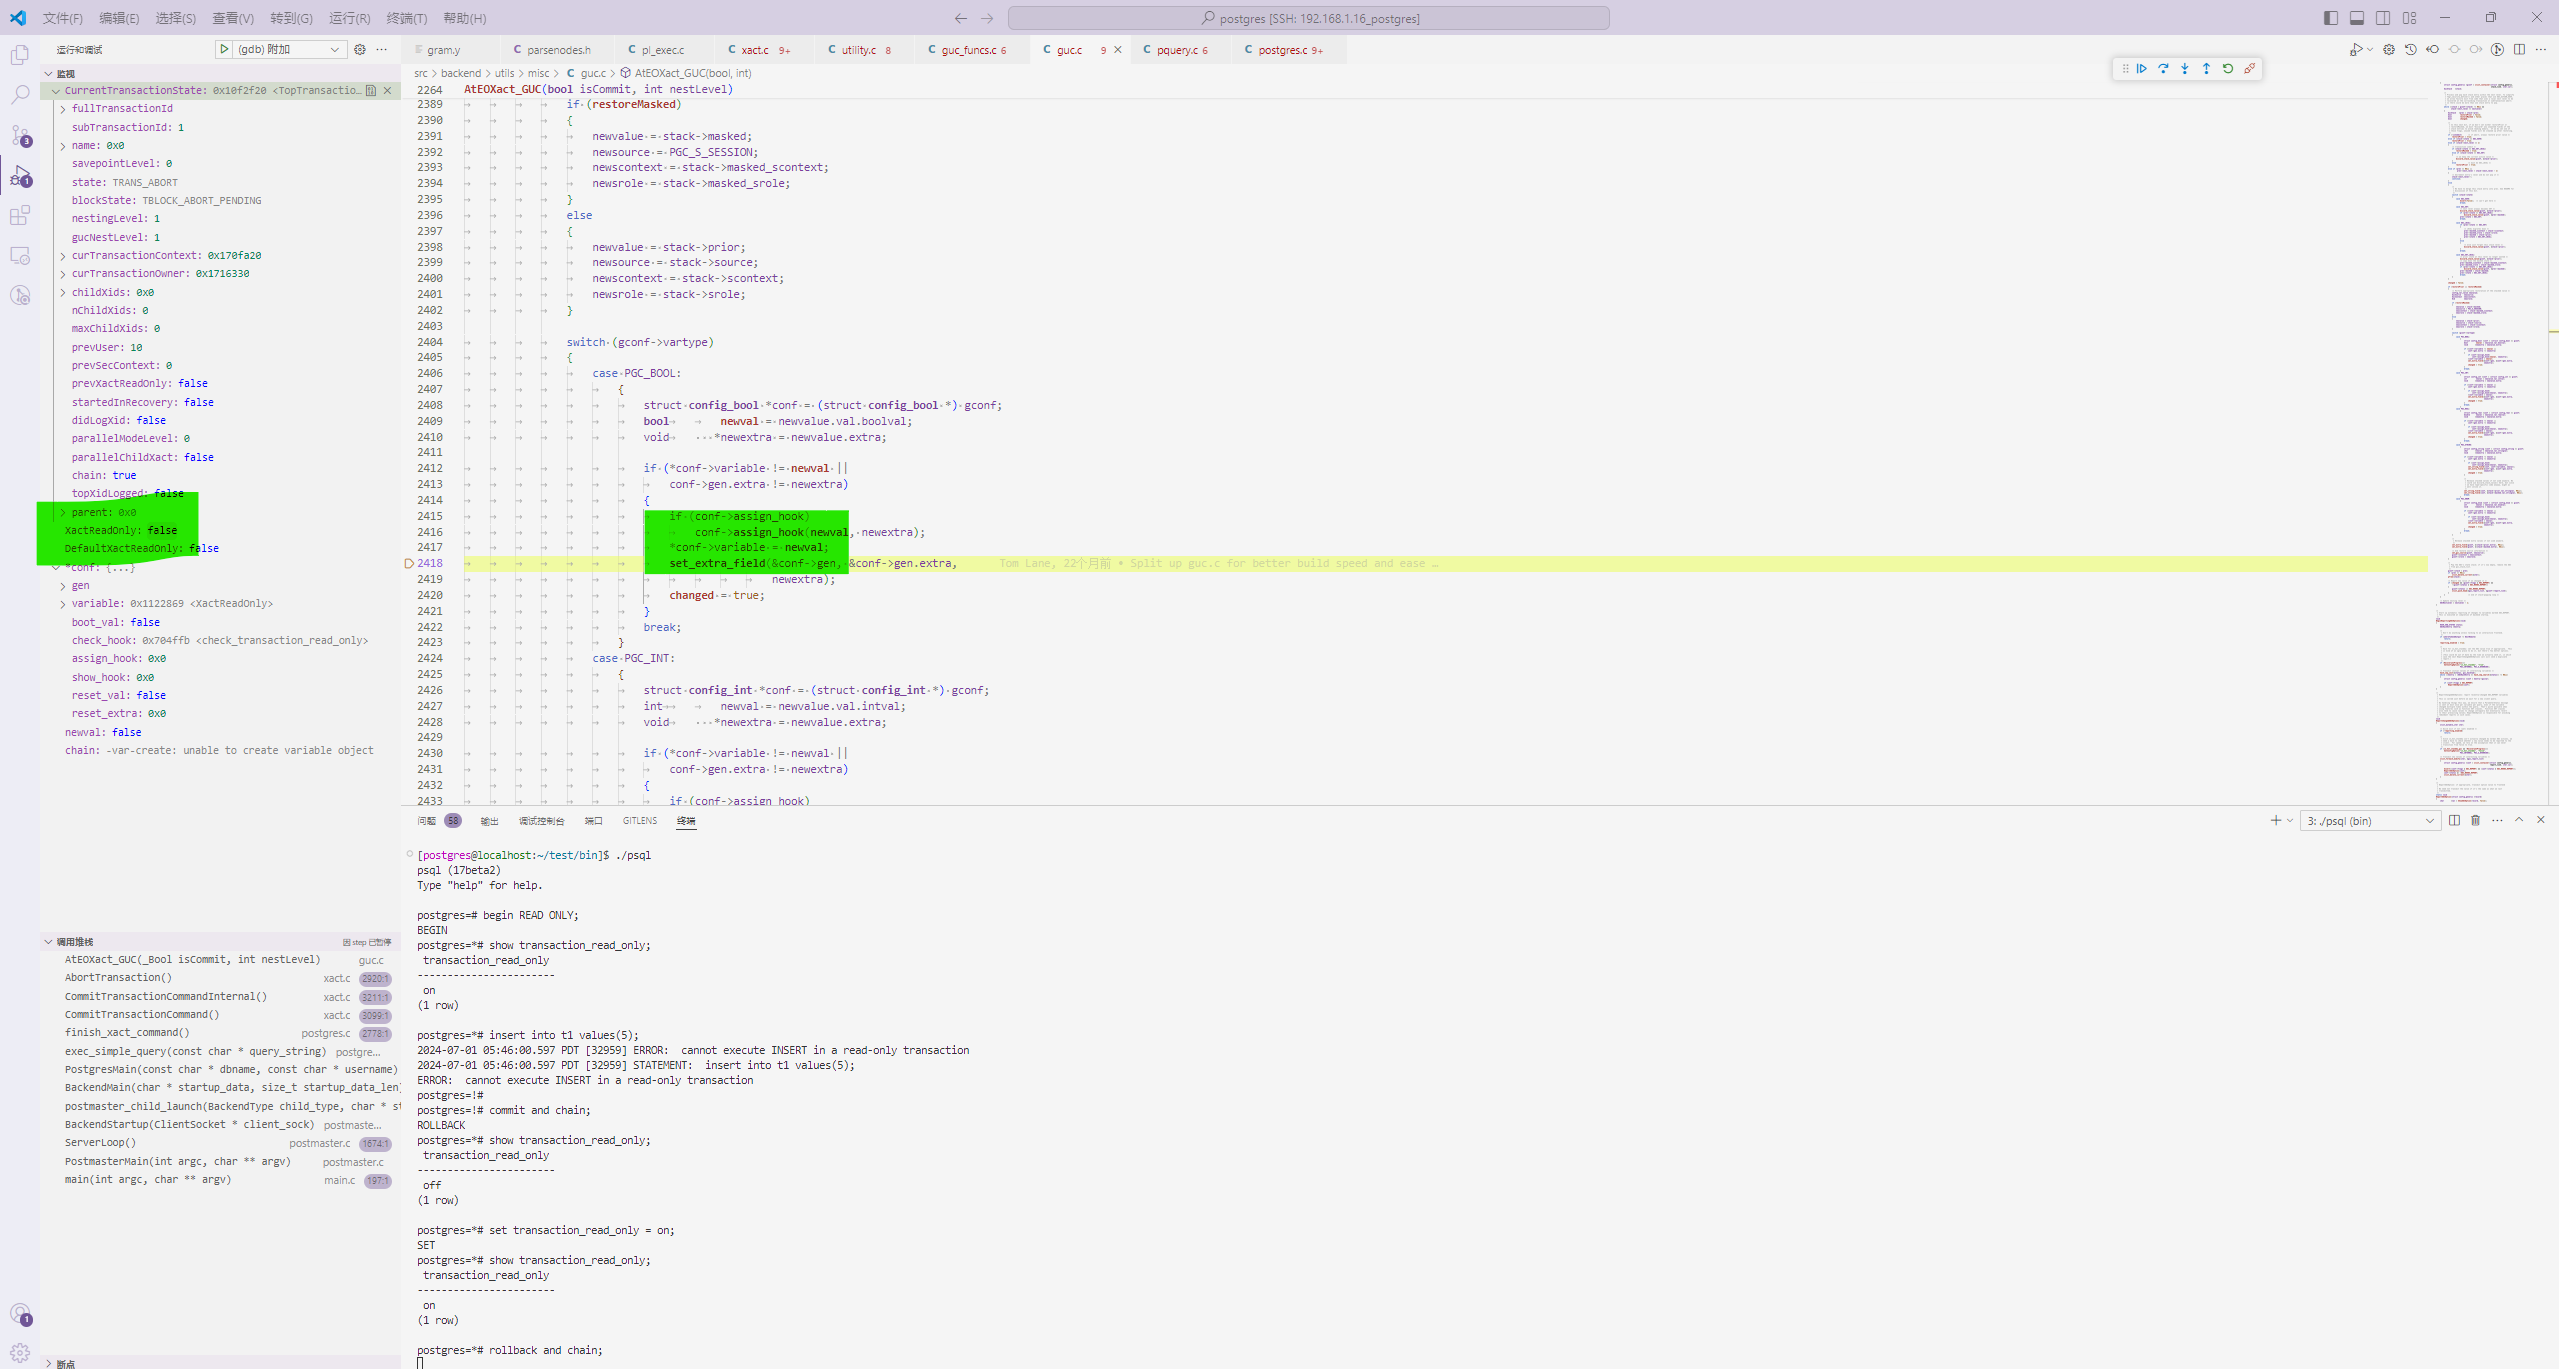The height and width of the screenshot is (1369, 2559).
Task: Click Step Out in the debug toolbar
Action: click(2206, 69)
